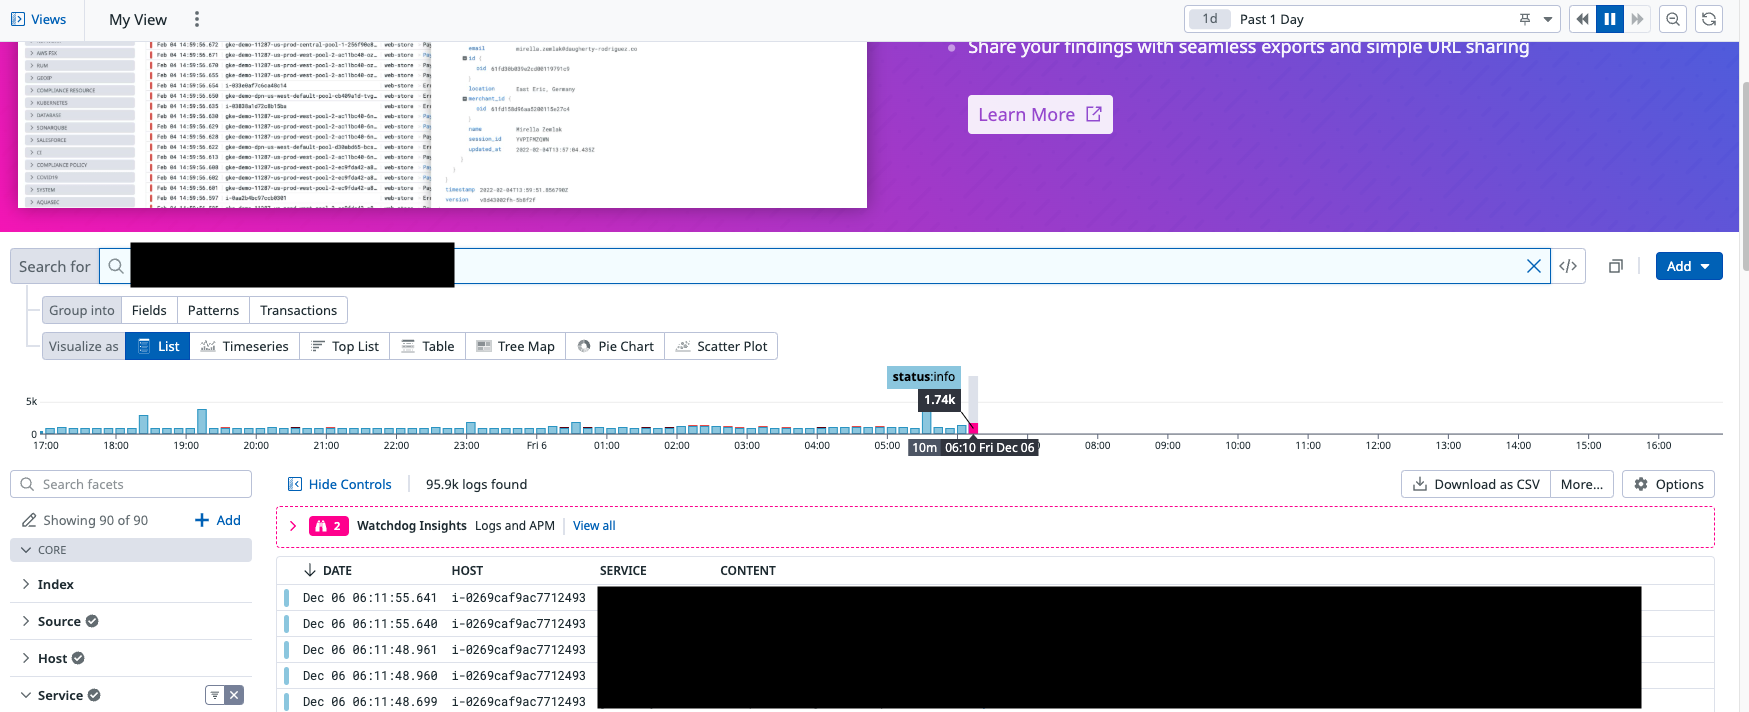This screenshot has width=1749, height=712.
Task: Click the pencil icon beside Showing 90 of 90
Action: [29, 520]
